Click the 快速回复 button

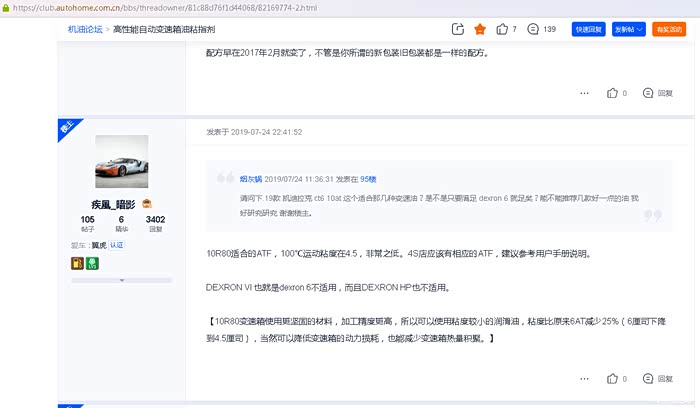(x=588, y=30)
